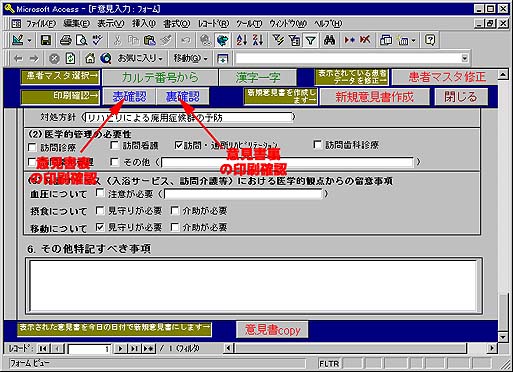Toggle the 訪問看護 checkbox

click(115, 145)
